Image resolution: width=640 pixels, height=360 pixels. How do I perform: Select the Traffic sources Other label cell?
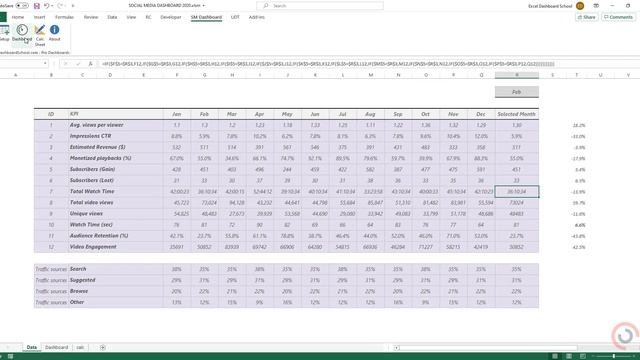tap(116, 302)
